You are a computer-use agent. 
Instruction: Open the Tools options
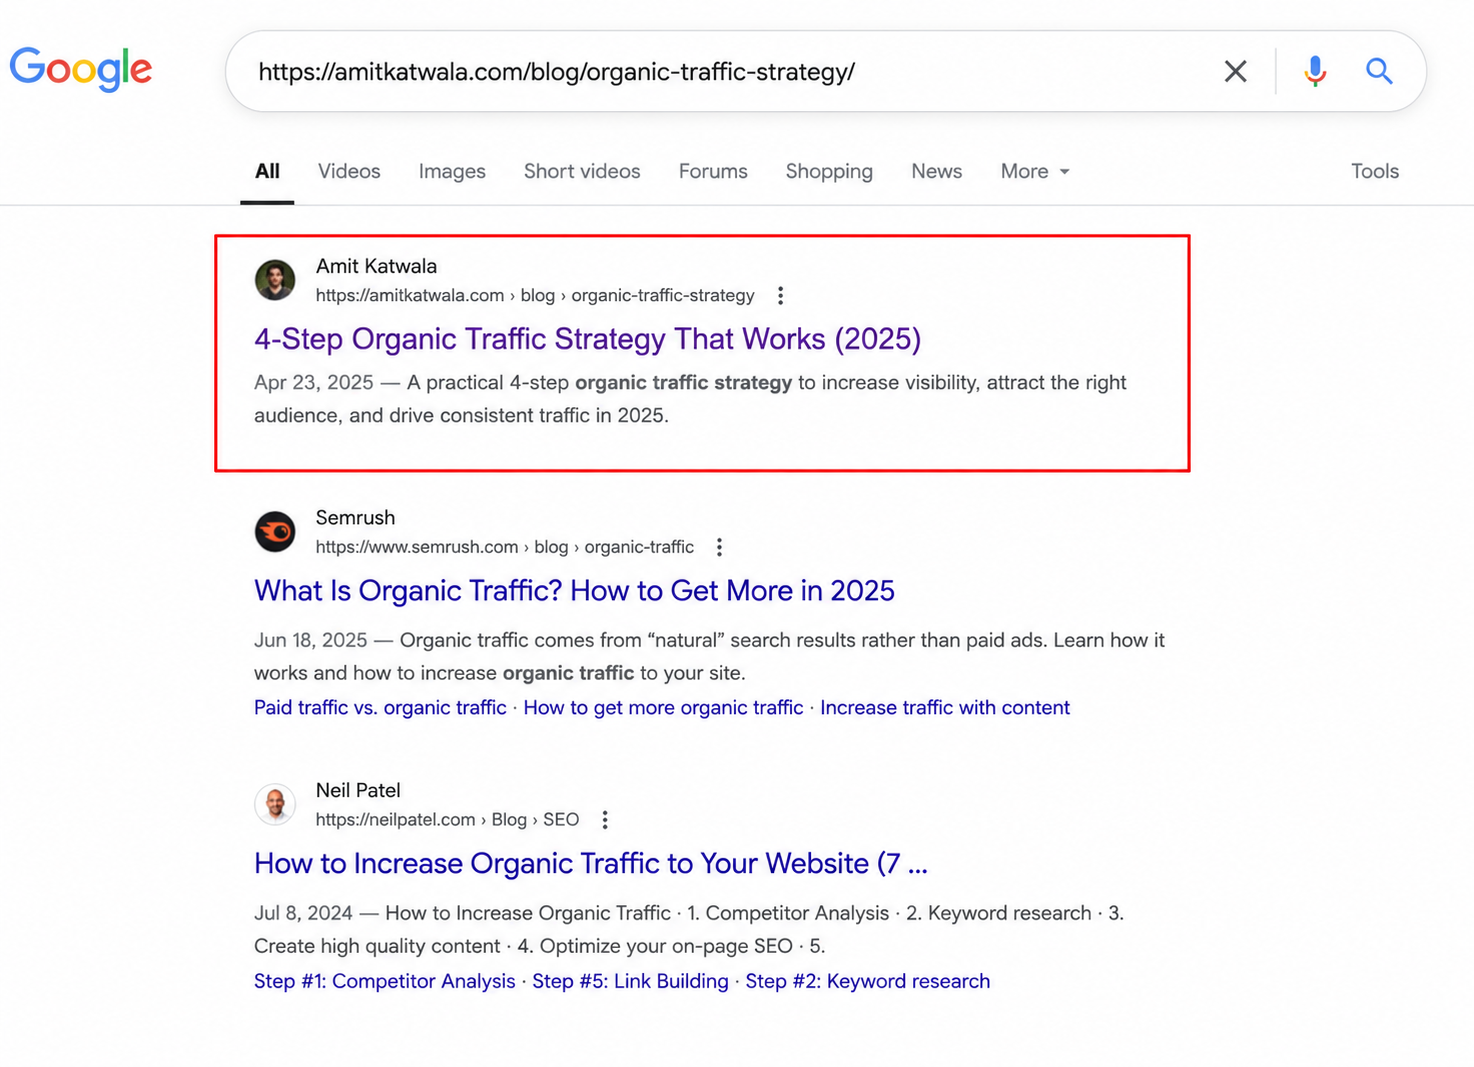[1375, 171]
